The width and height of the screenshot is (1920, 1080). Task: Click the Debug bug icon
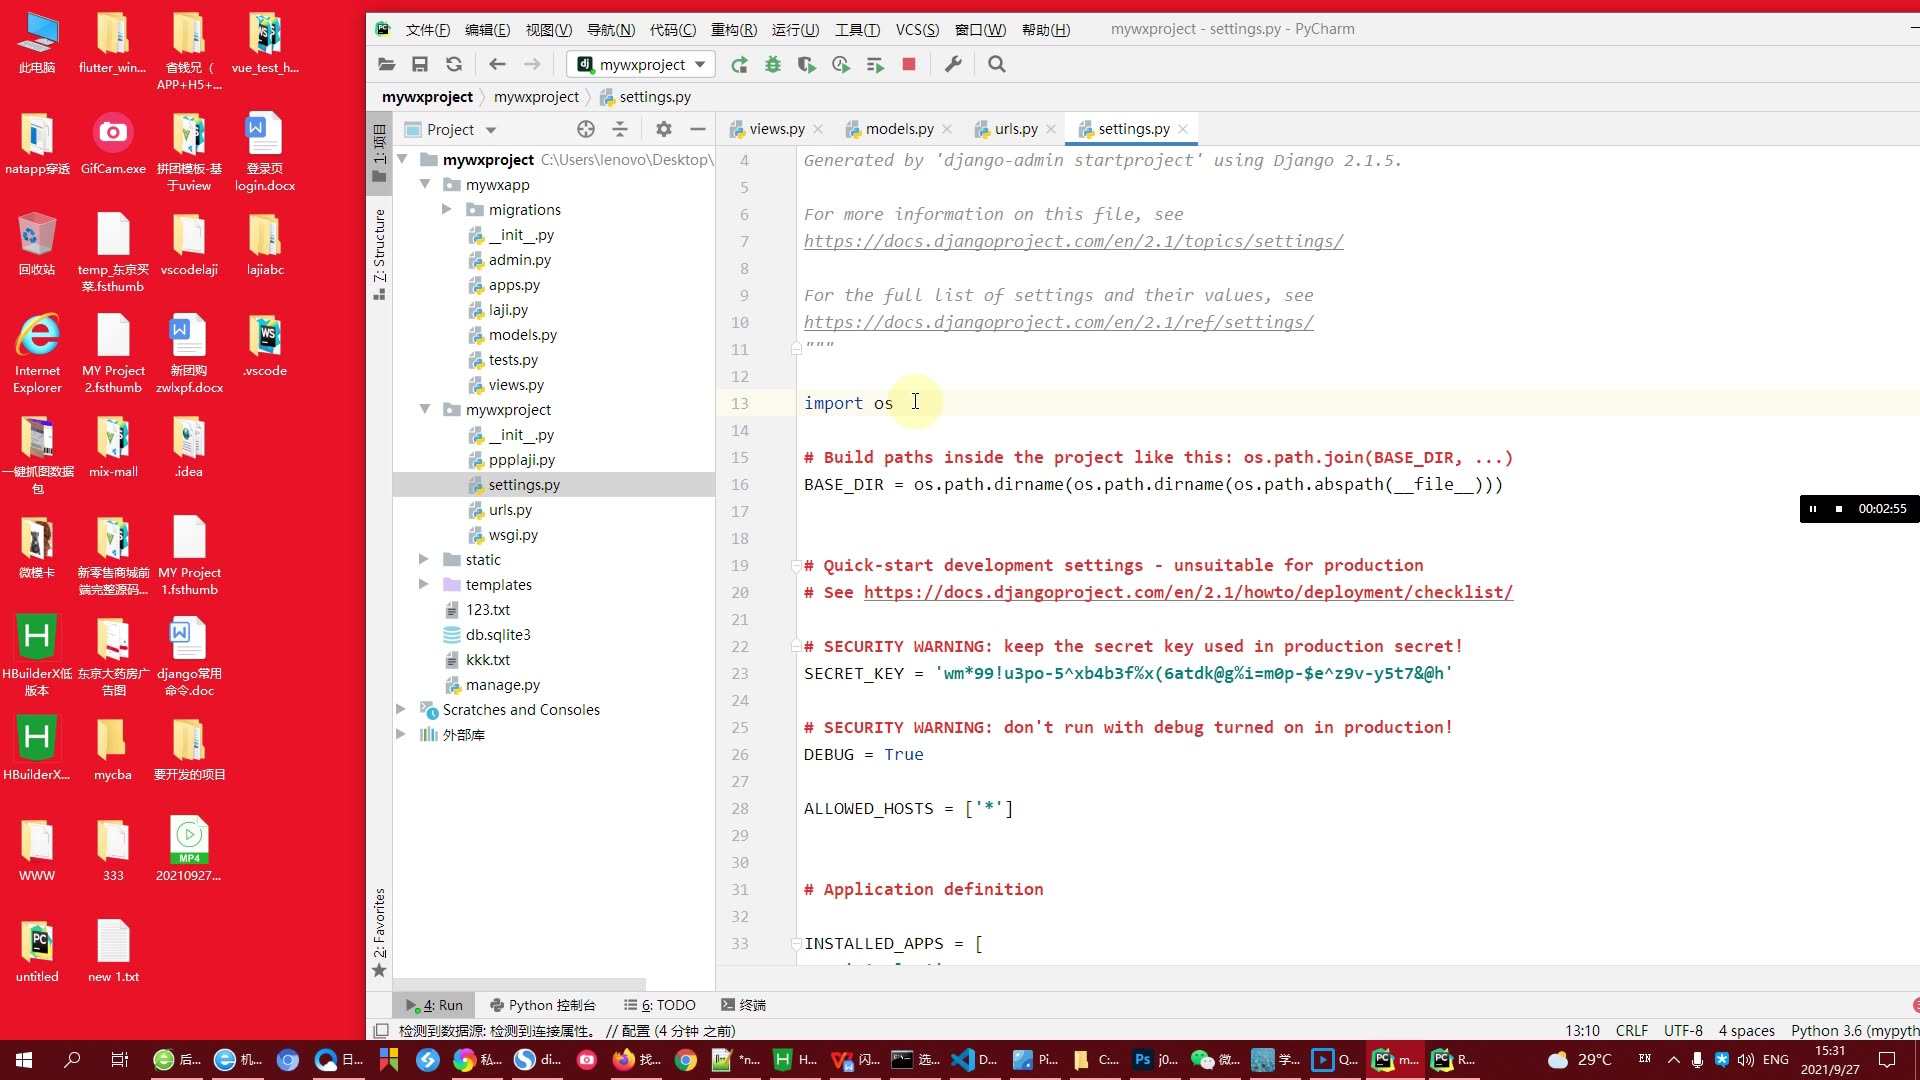[773, 65]
